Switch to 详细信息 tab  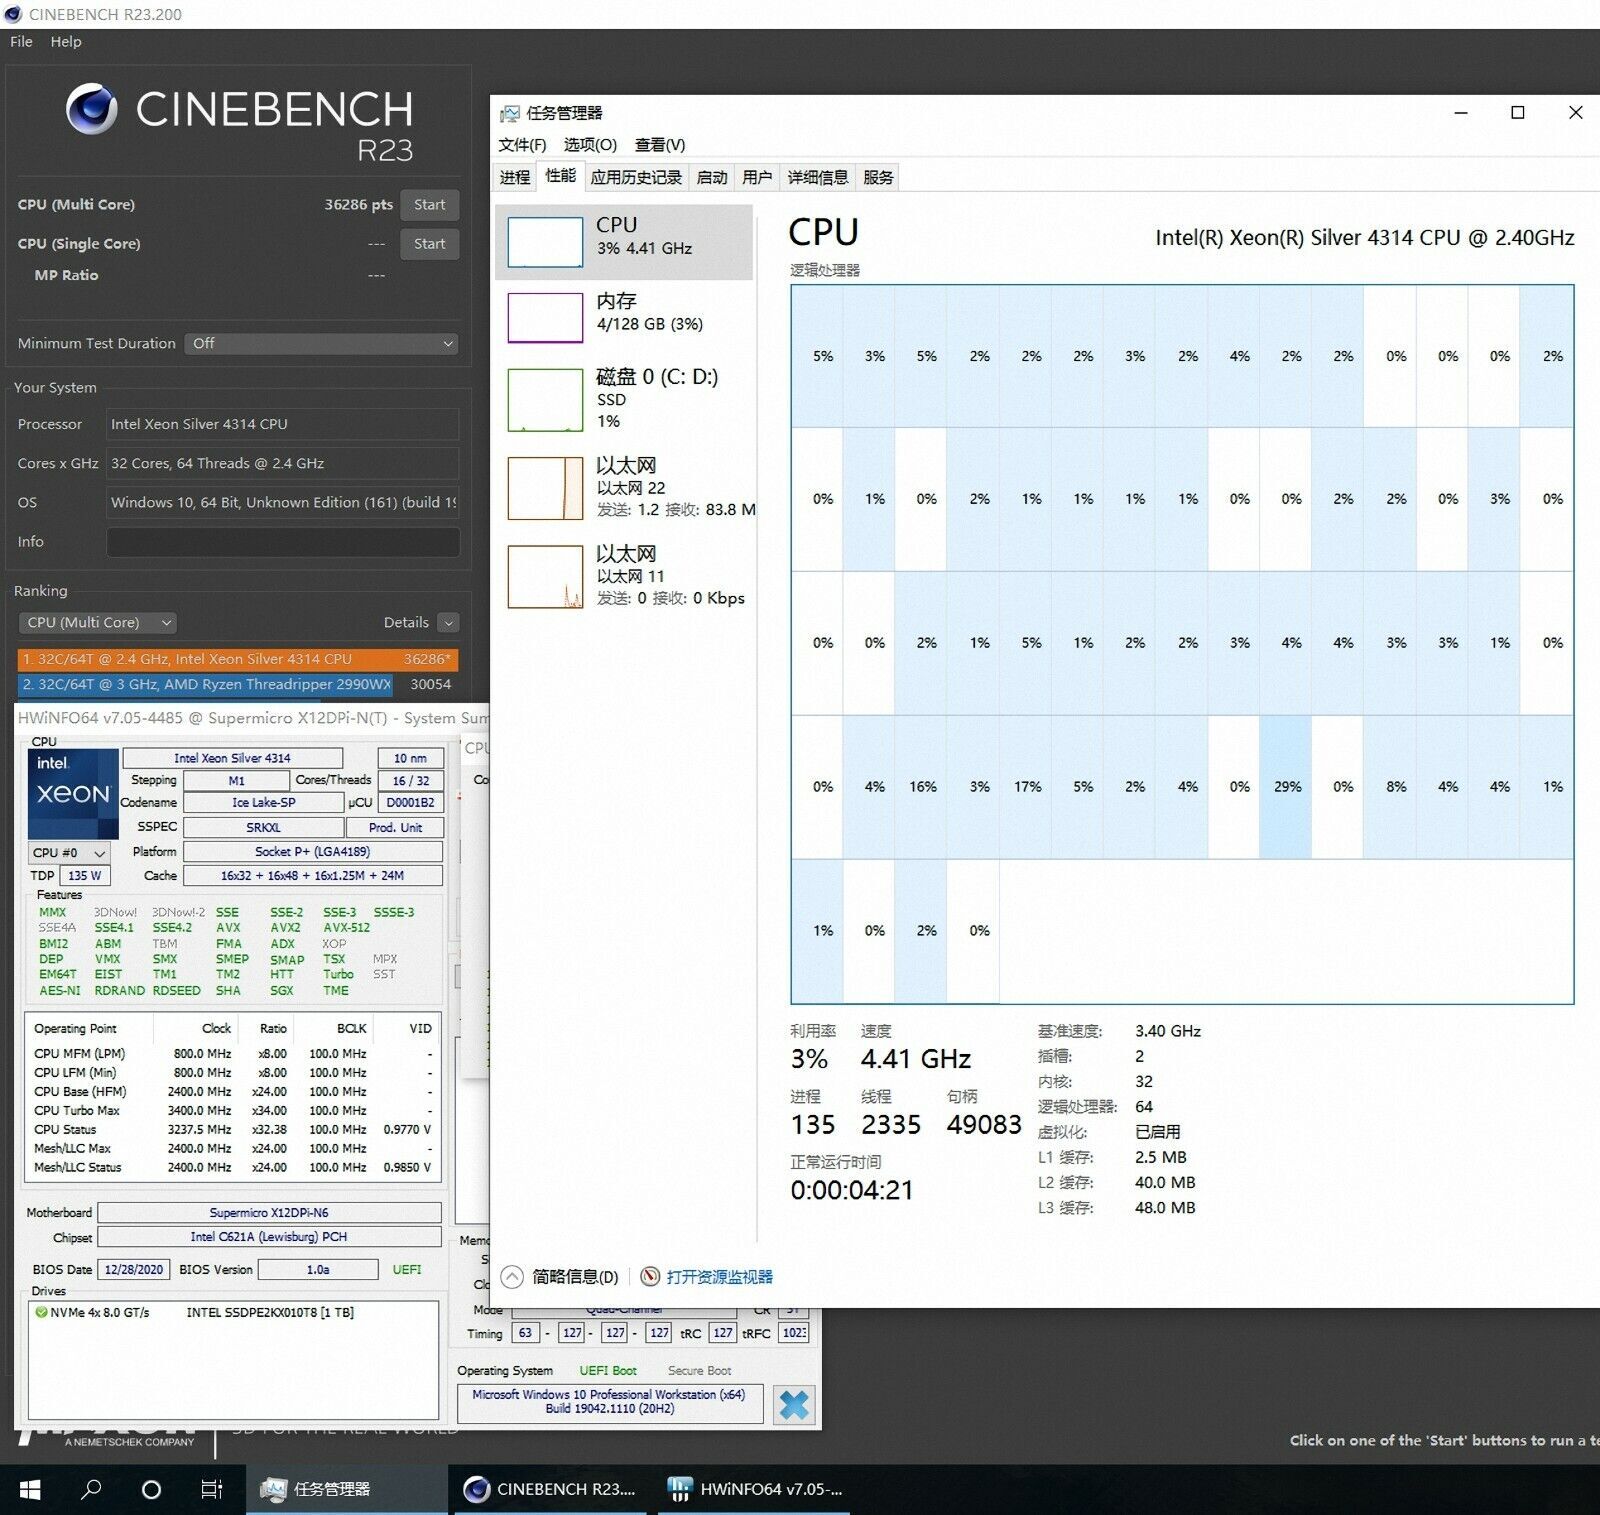pyautogui.click(x=818, y=177)
